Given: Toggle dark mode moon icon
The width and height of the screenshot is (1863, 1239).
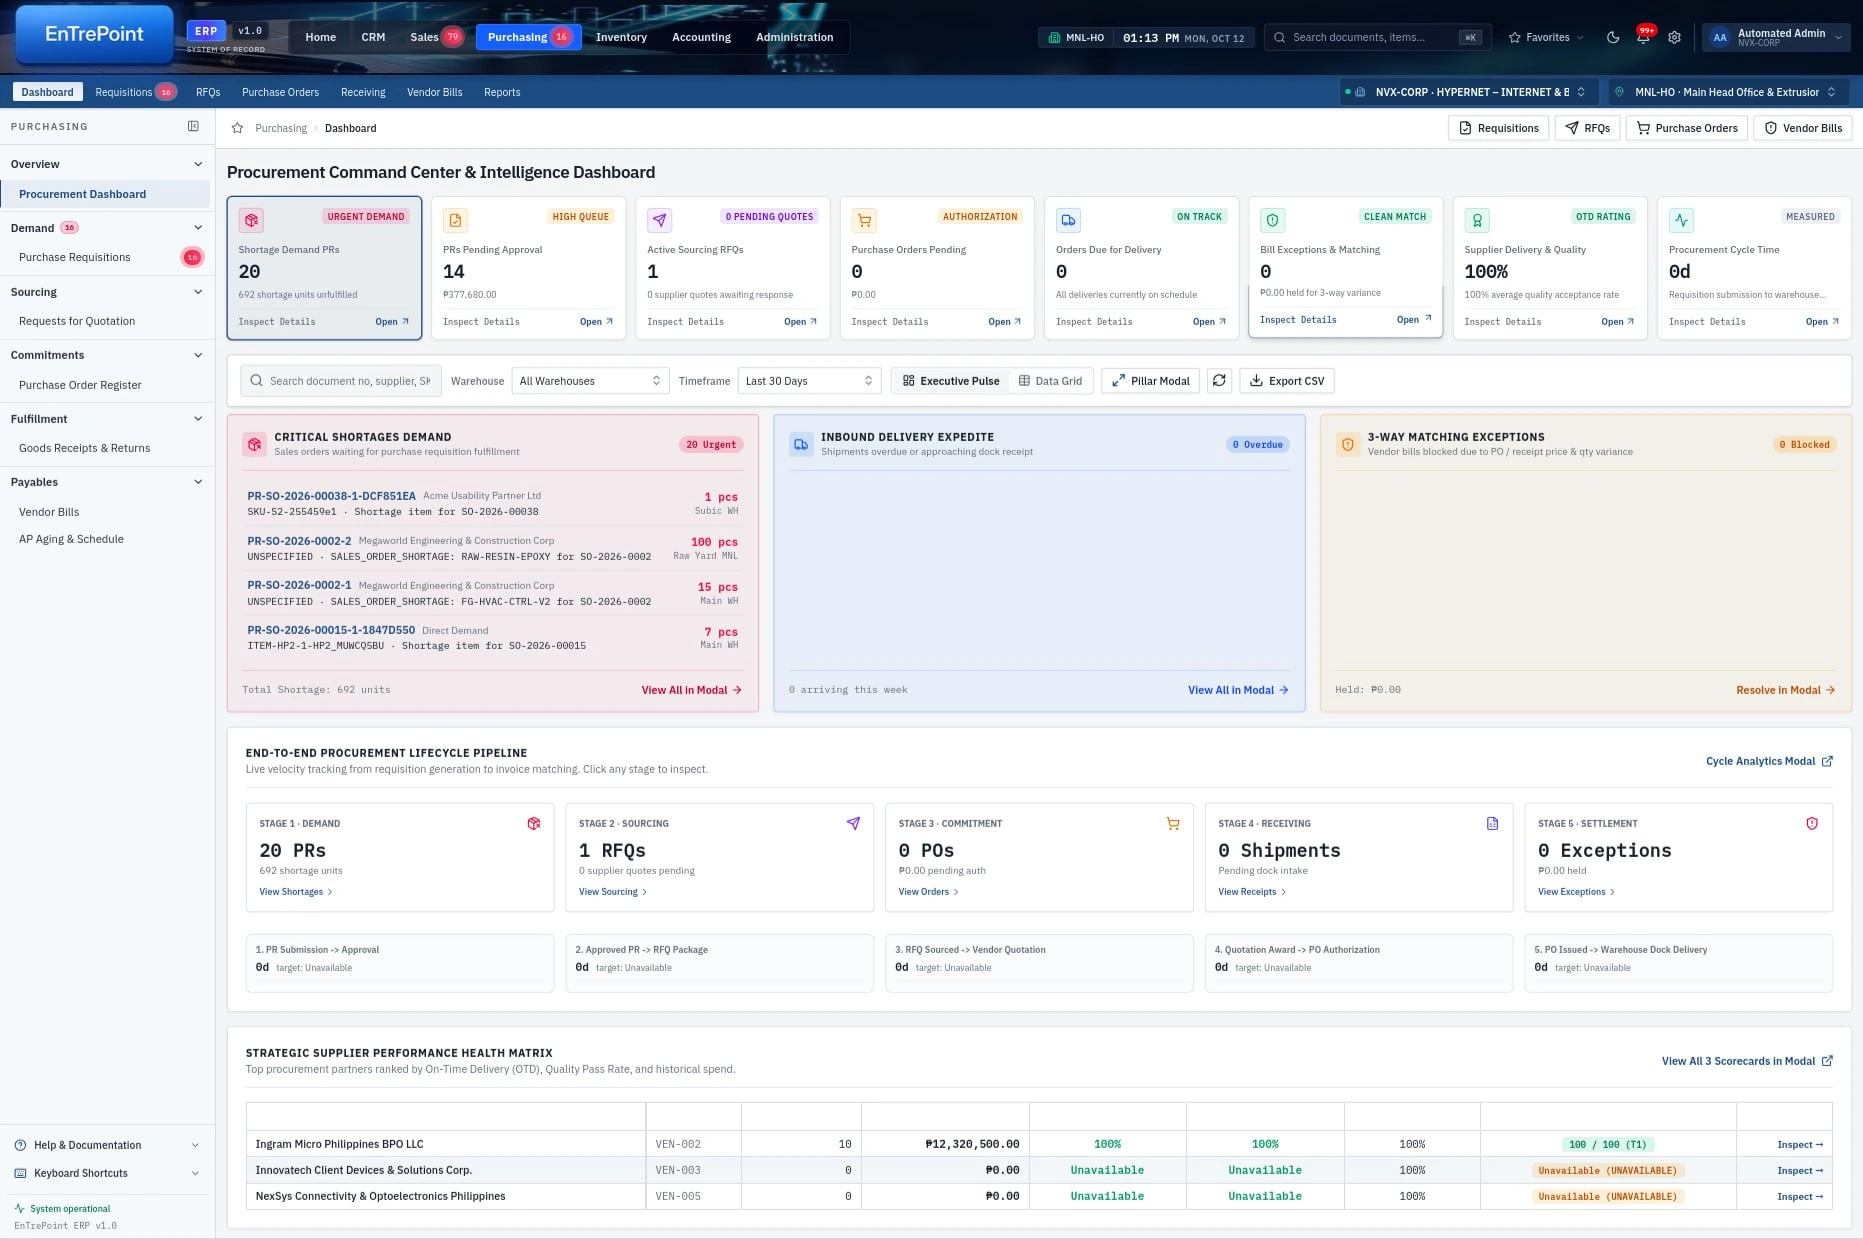Looking at the screenshot, I should coord(1613,37).
